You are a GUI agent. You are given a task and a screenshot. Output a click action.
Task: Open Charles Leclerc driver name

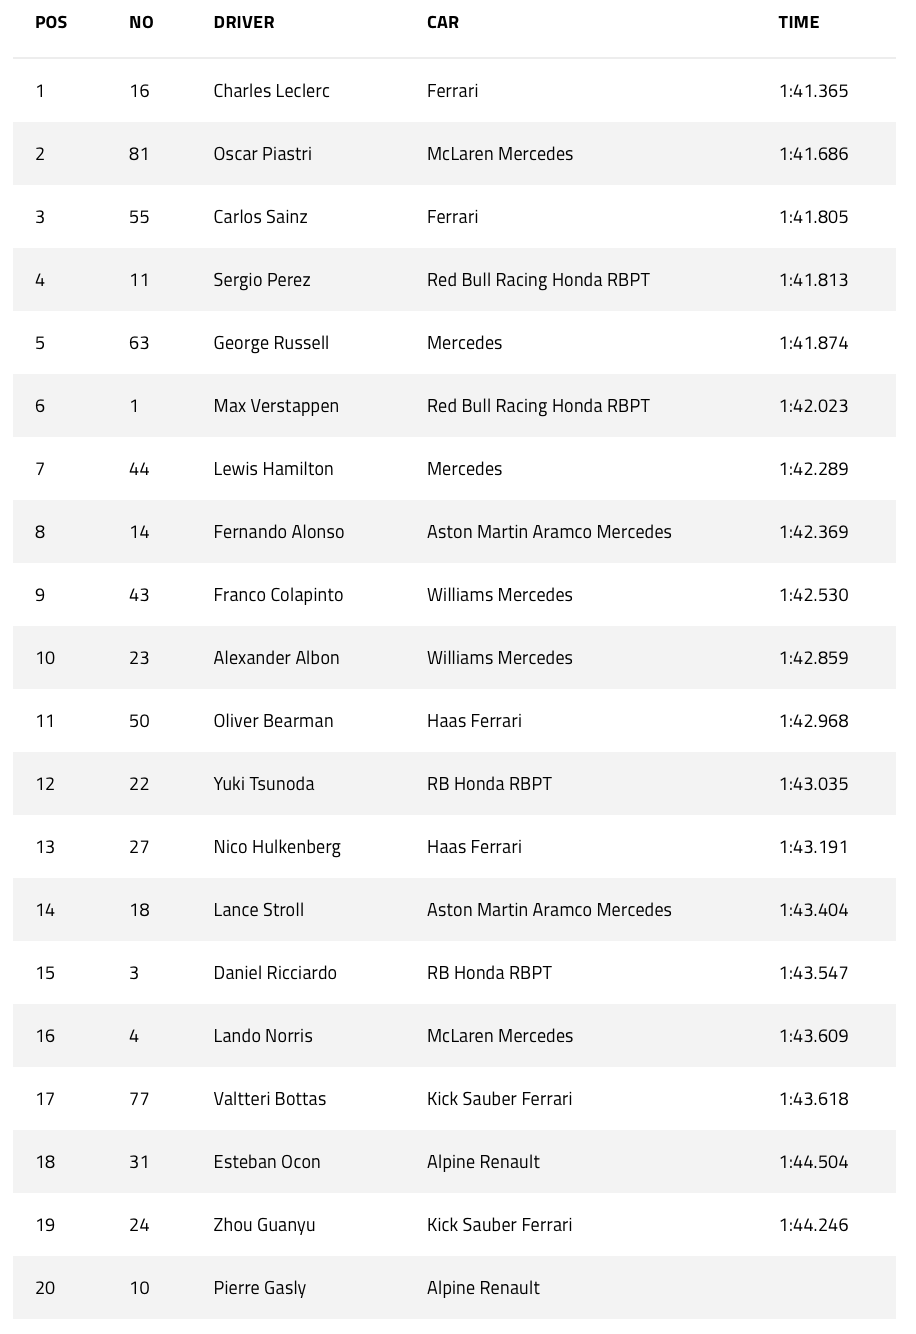[271, 91]
